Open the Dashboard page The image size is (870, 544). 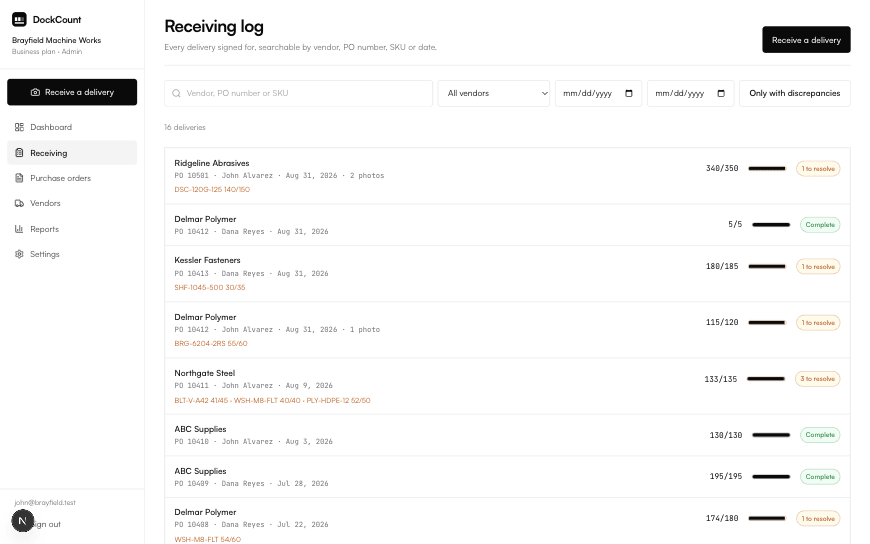point(72,127)
